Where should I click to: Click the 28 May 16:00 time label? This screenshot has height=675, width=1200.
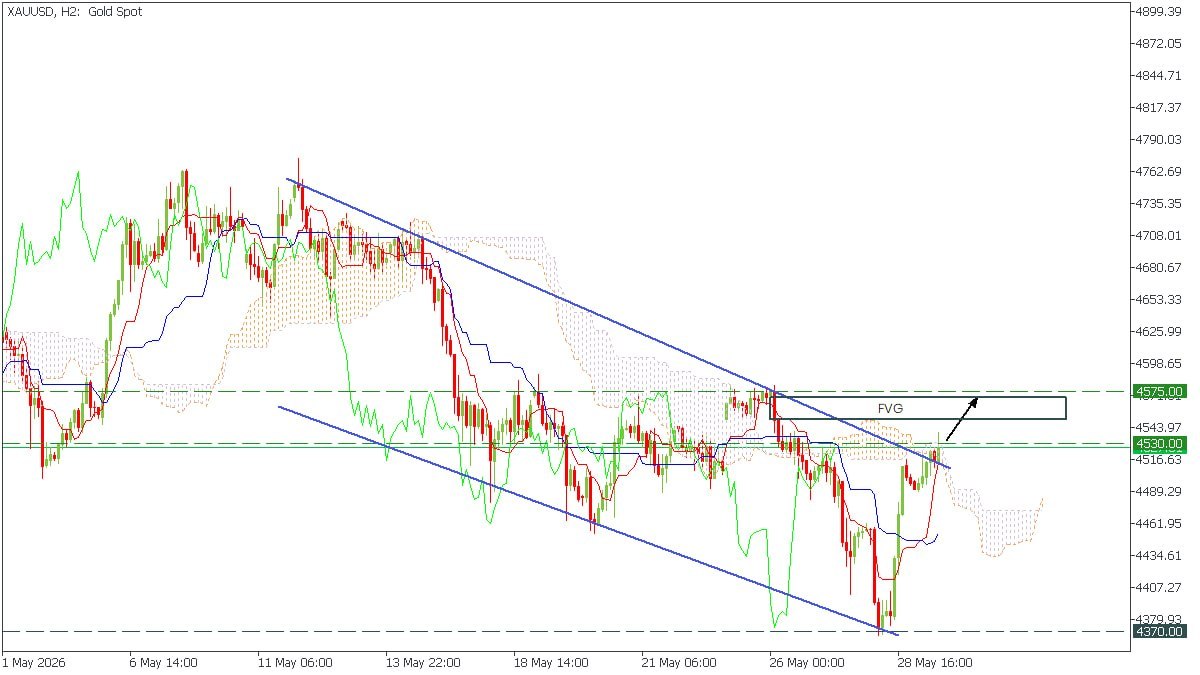[x=935, y=662]
